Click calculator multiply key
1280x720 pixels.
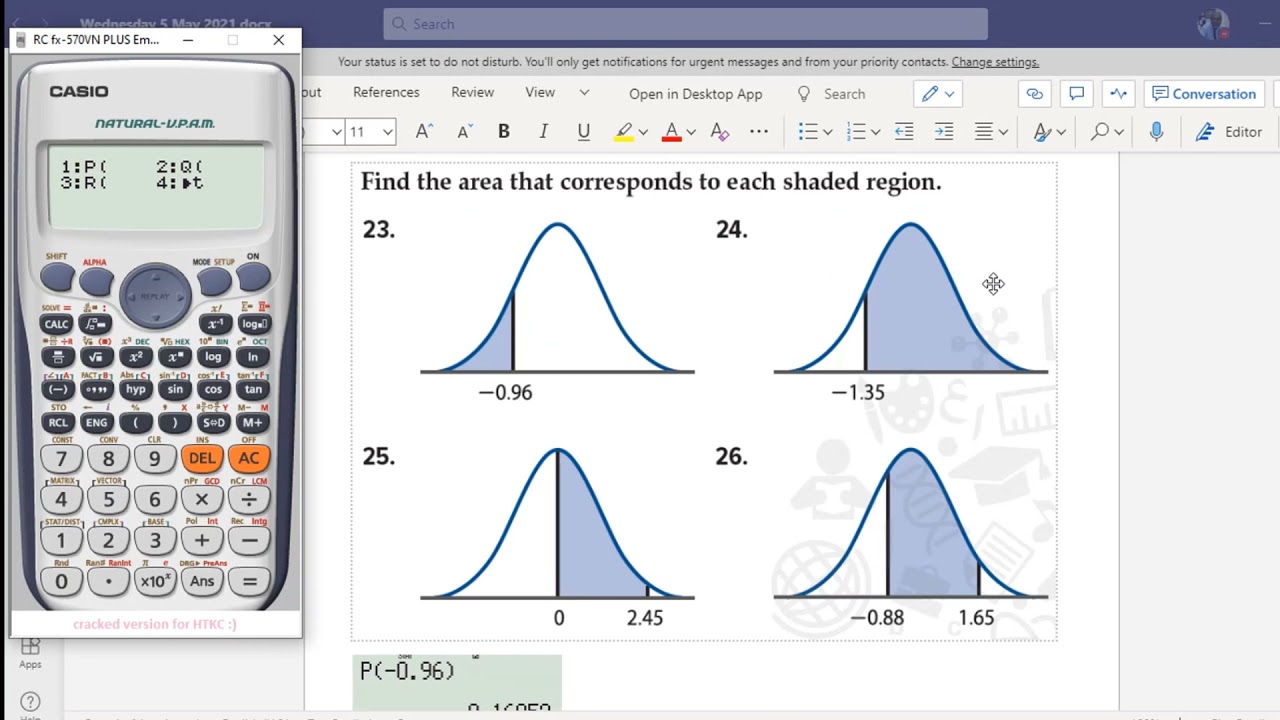(201, 499)
